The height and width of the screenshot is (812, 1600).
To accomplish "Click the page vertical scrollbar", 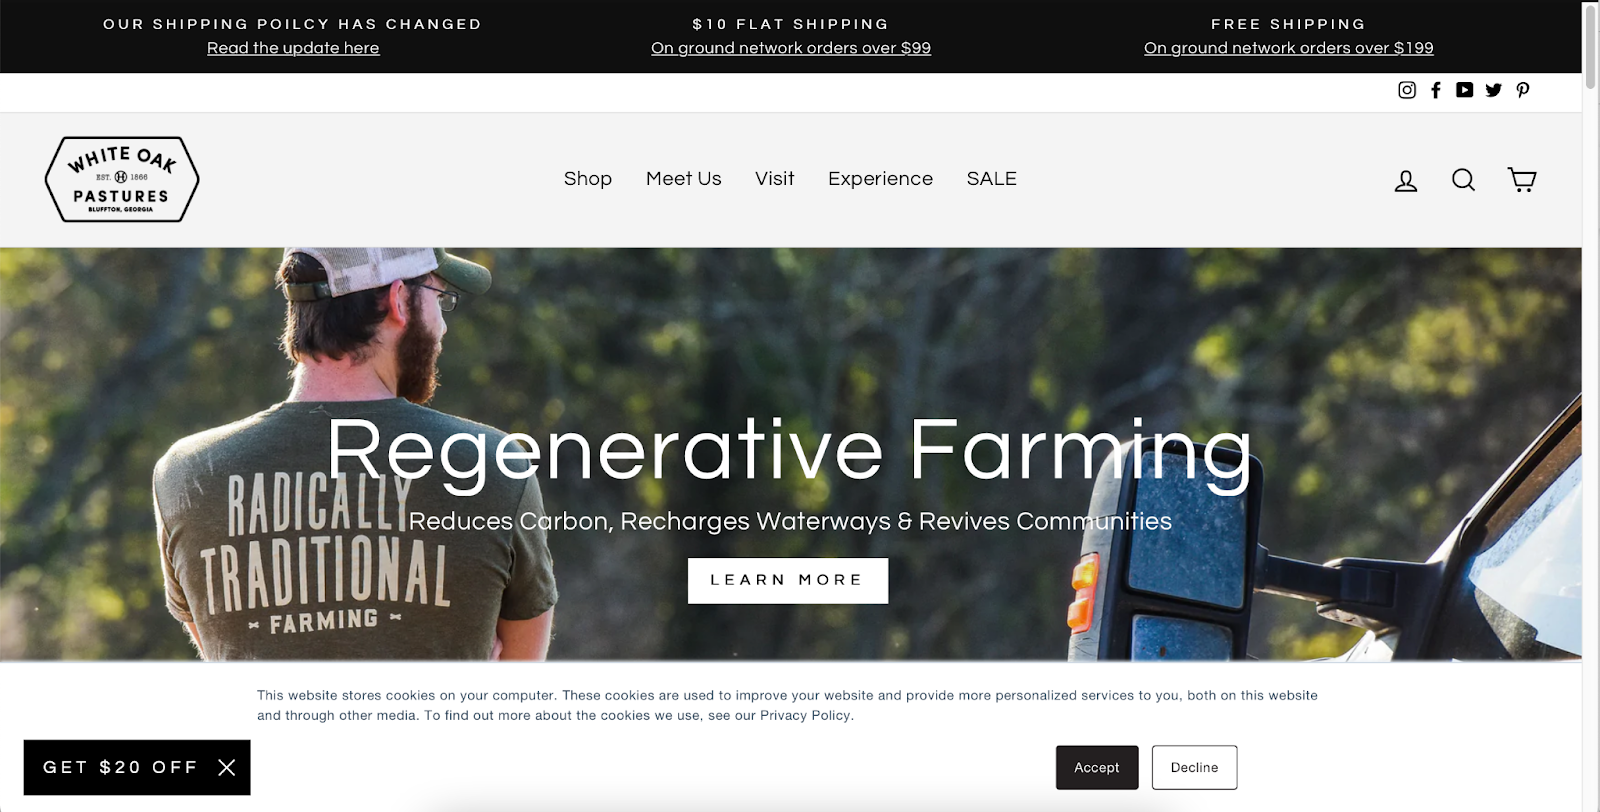I will (x=1591, y=406).
